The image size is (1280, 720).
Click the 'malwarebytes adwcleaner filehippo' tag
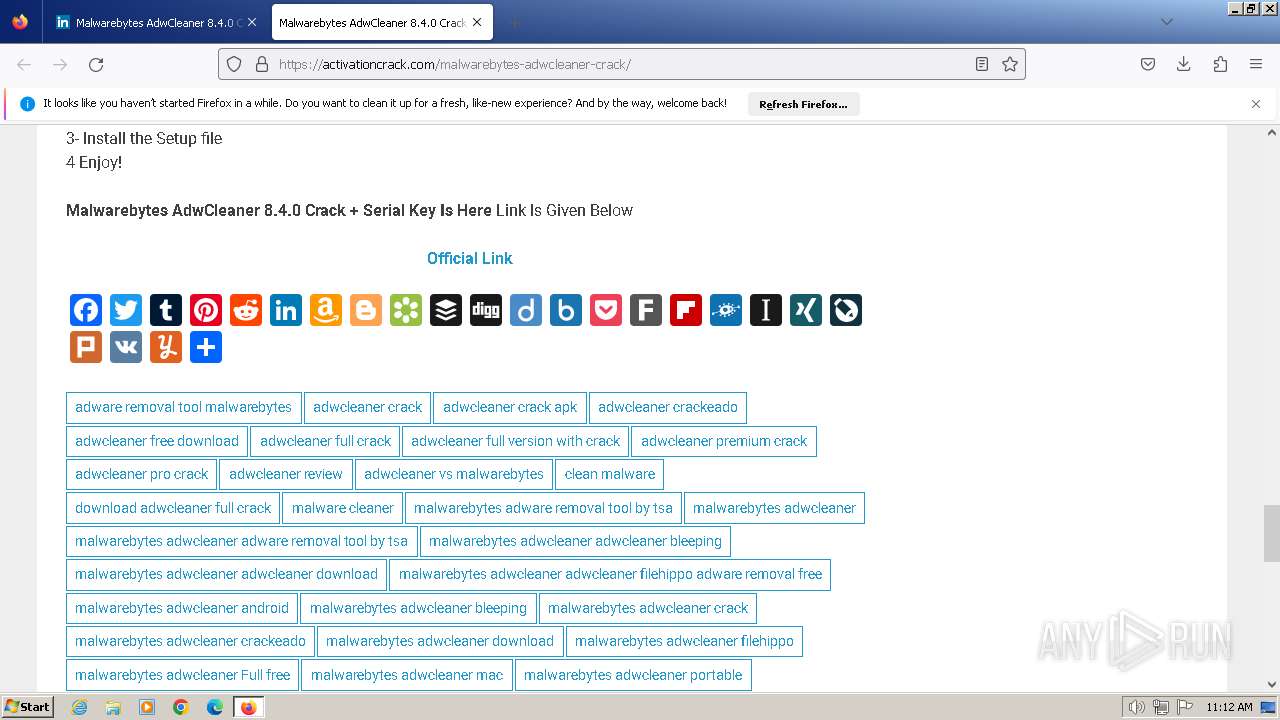(x=684, y=641)
